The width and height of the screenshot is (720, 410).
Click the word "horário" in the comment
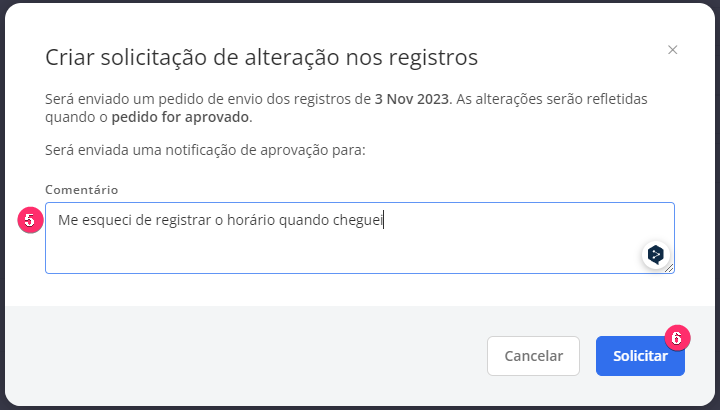pyautogui.click(x=251, y=220)
